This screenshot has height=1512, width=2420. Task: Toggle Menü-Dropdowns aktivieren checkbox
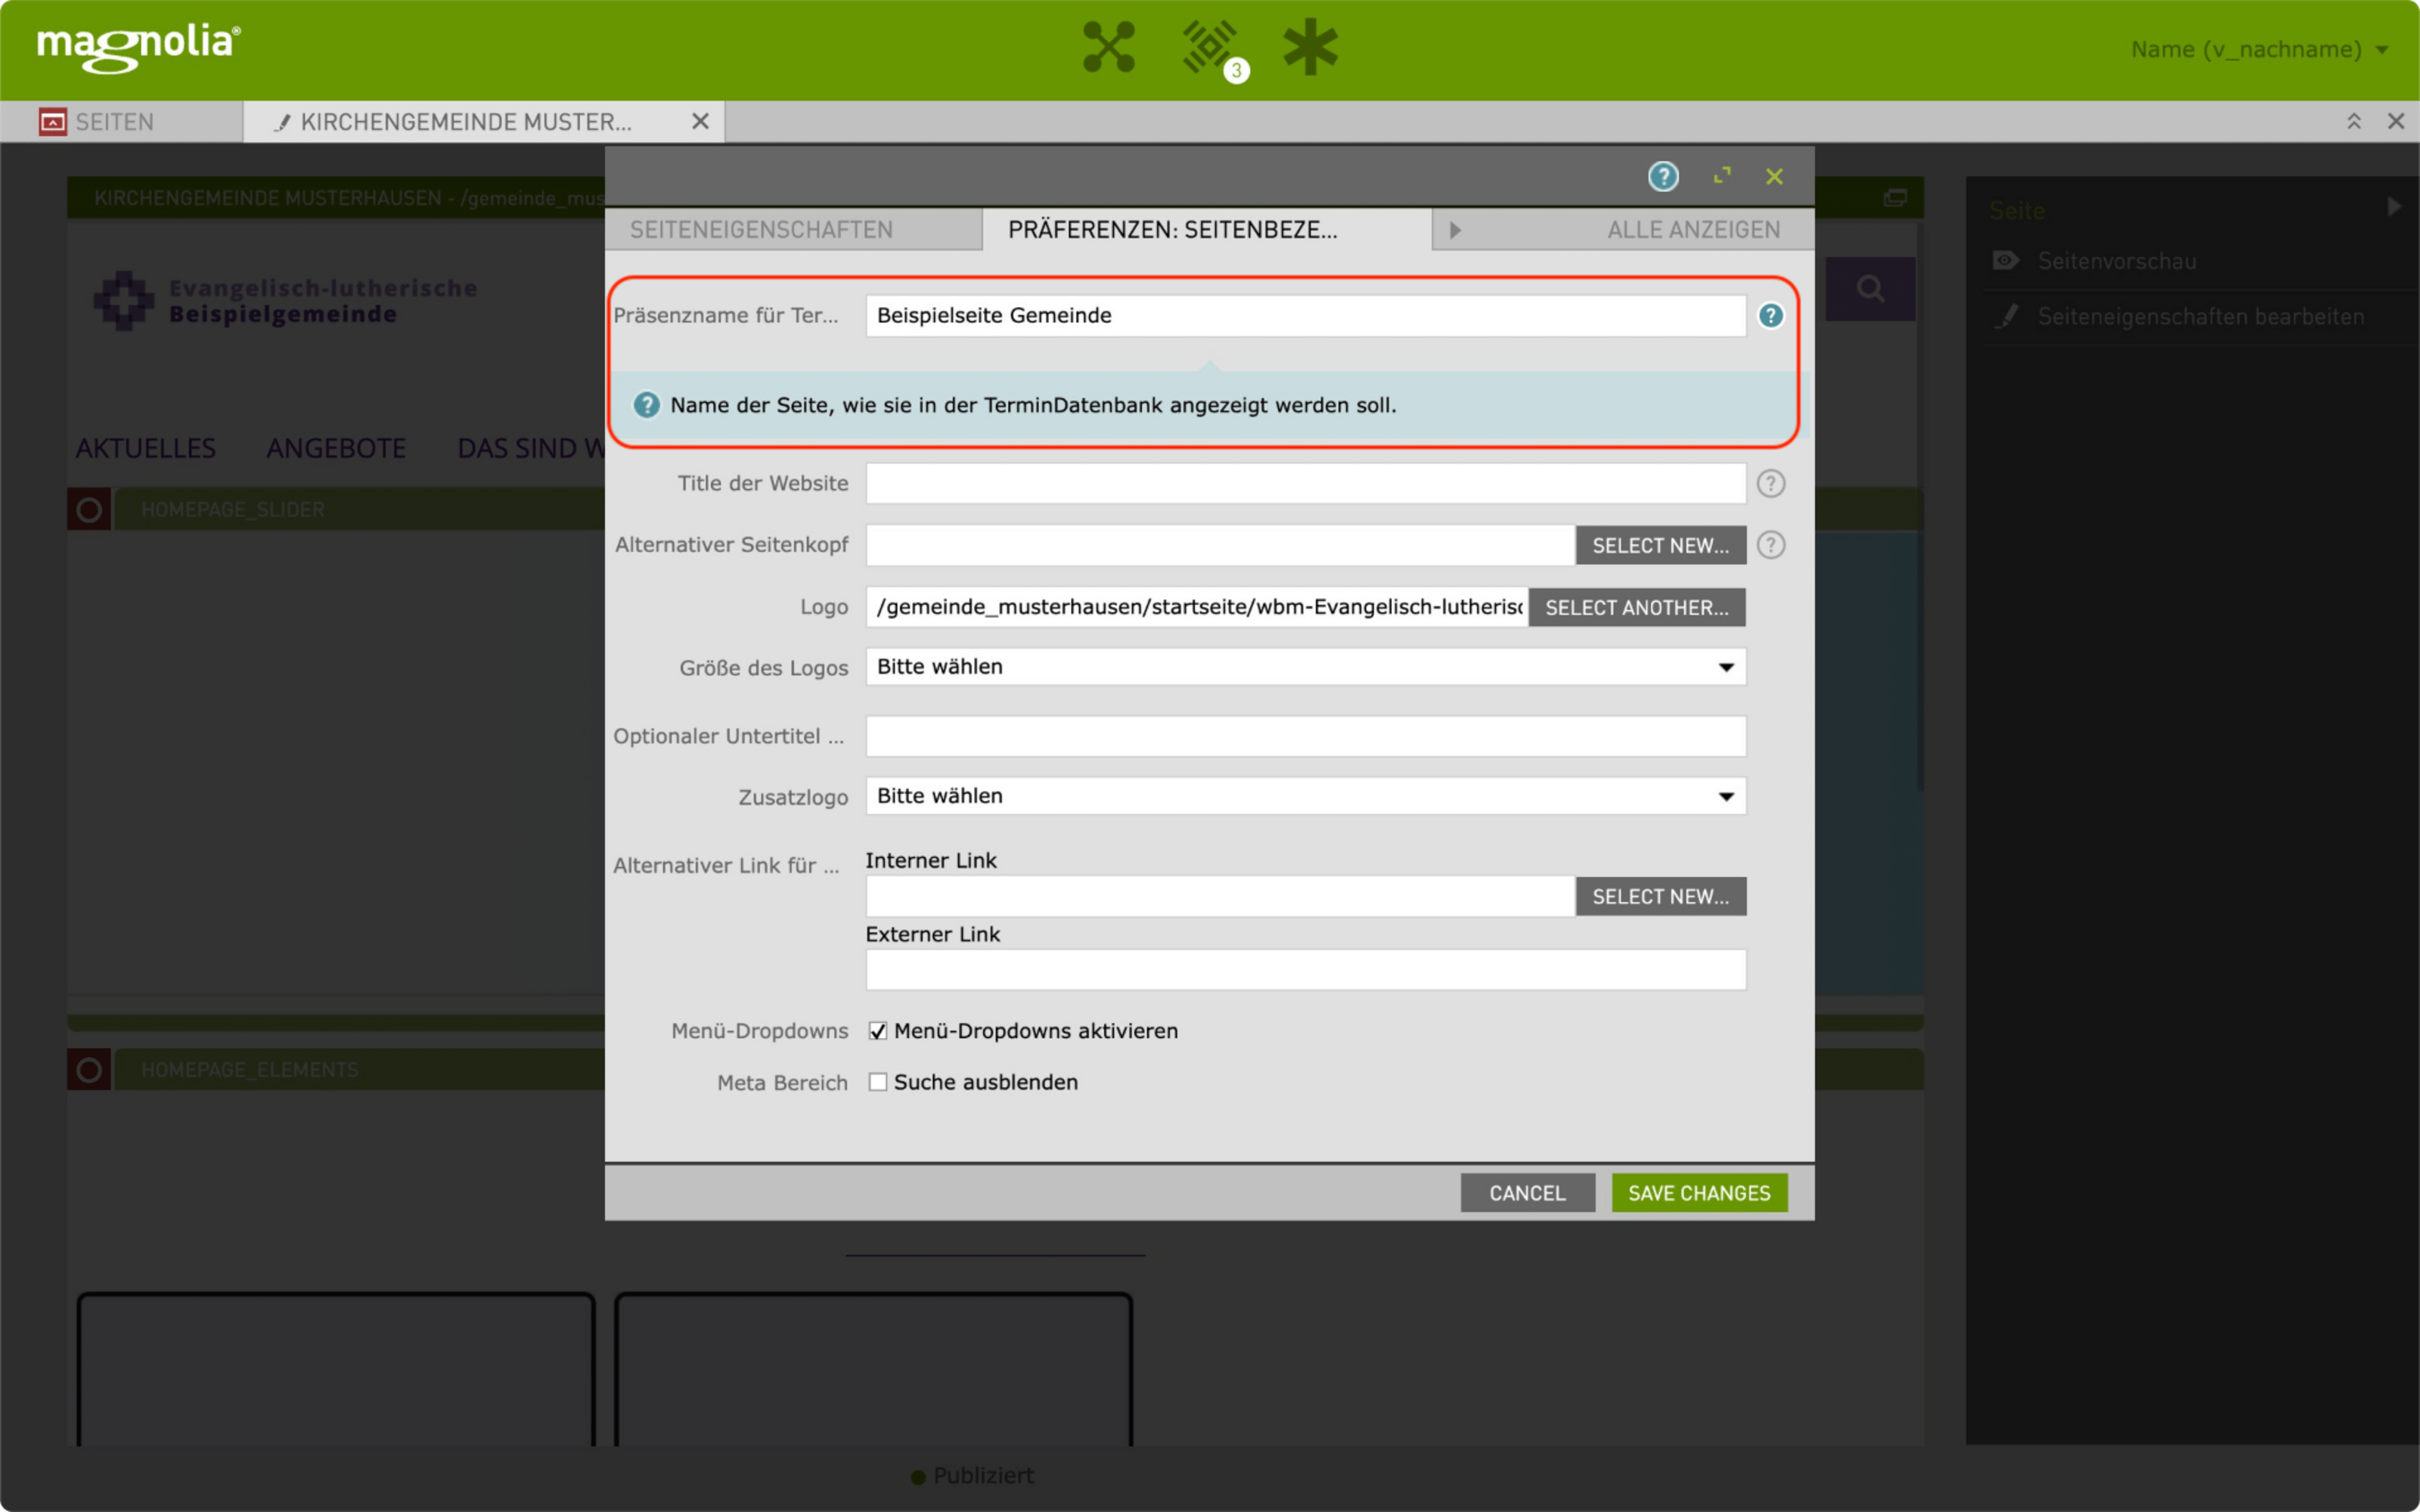coord(877,1031)
